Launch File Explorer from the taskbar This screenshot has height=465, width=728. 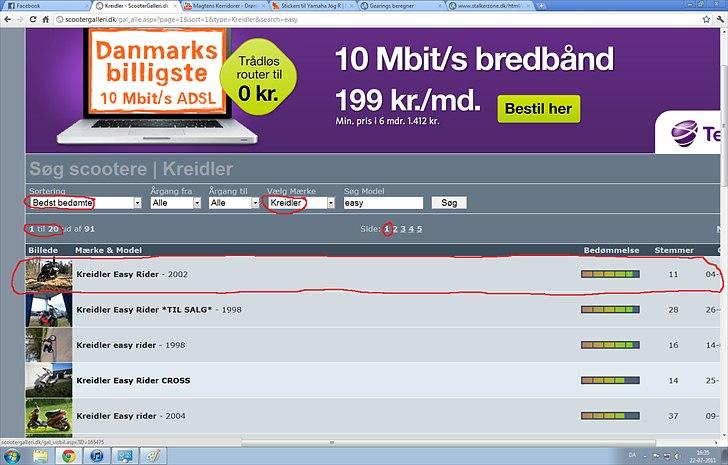[41, 456]
